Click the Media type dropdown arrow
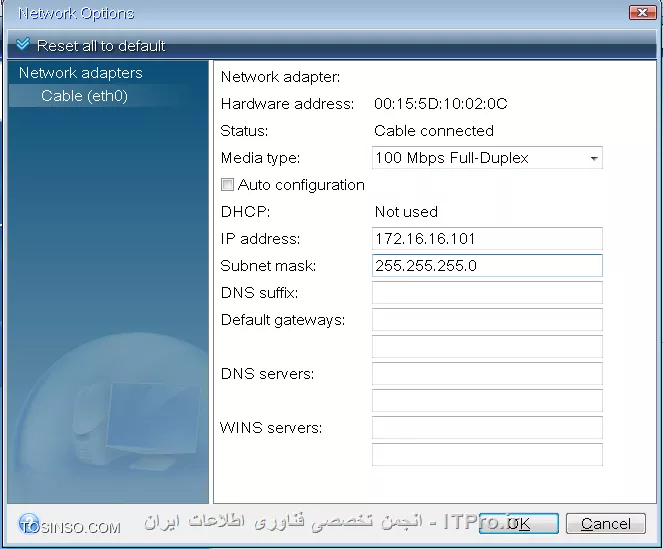This screenshot has height=549, width=663. point(594,159)
